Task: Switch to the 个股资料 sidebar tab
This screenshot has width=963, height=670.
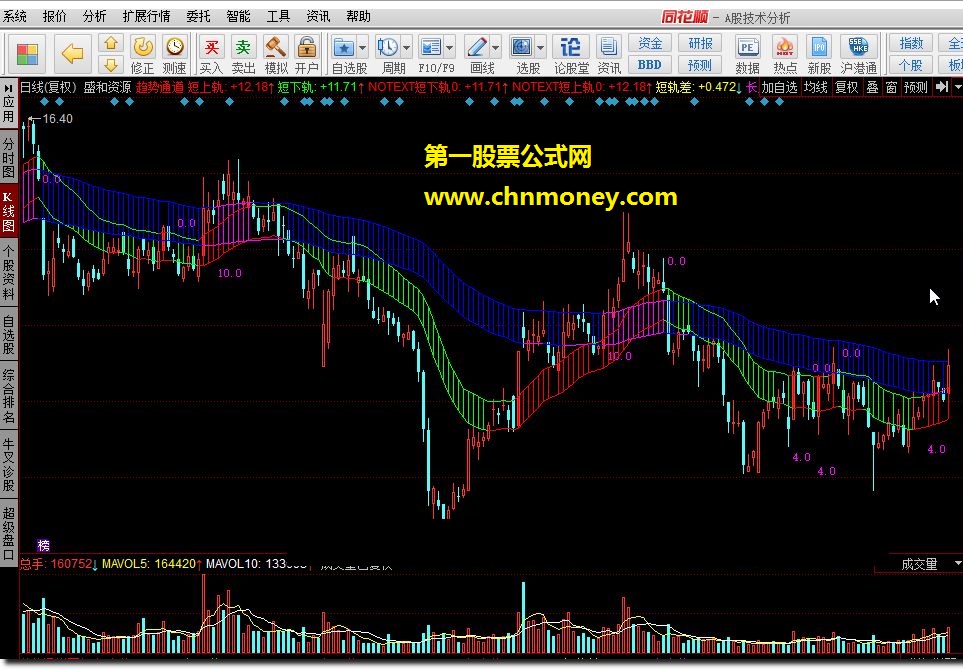Action: [9, 273]
